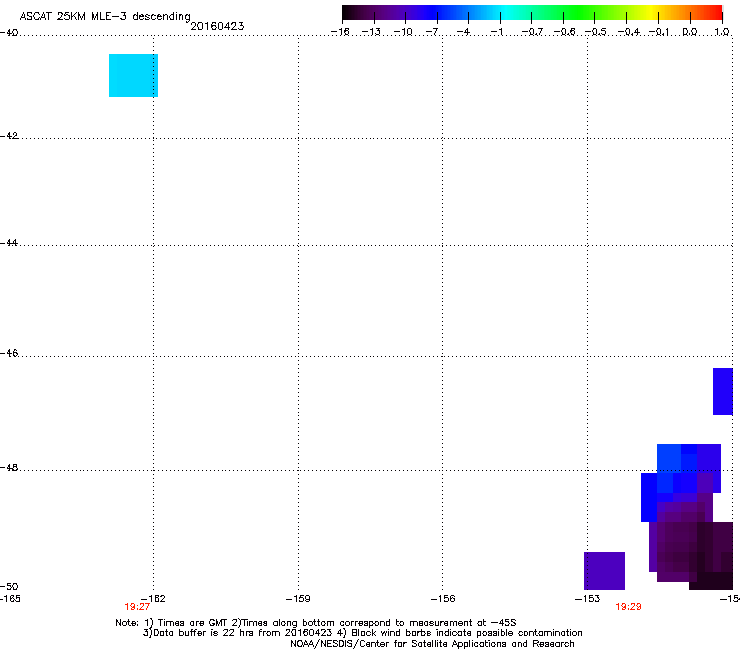The height and width of the screenshot is (650, 740).
Task: Click the purple data square near -153 longitude
Action: point(604,571)
